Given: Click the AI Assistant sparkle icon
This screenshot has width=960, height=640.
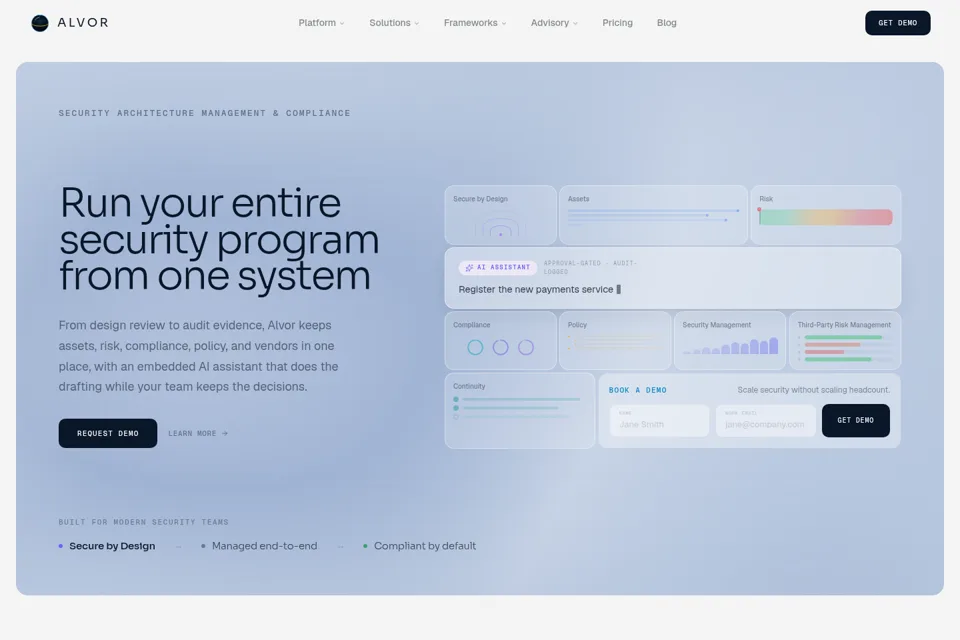Looking at the screenshot, I should [x=469, y=268].
